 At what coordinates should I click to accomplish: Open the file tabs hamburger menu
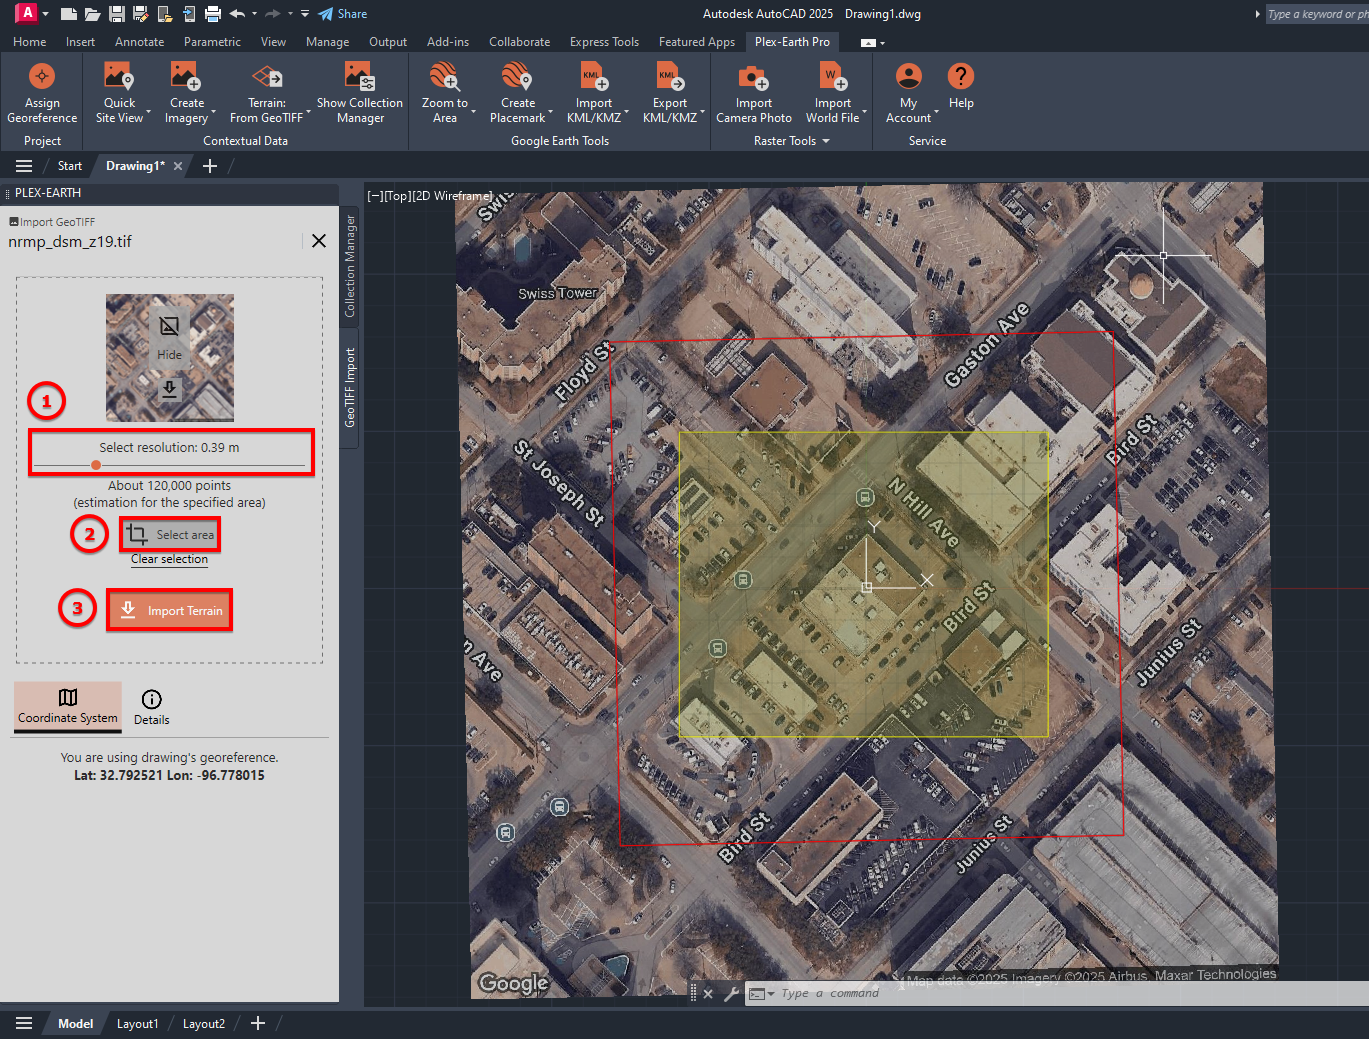[x=24, y=166]
